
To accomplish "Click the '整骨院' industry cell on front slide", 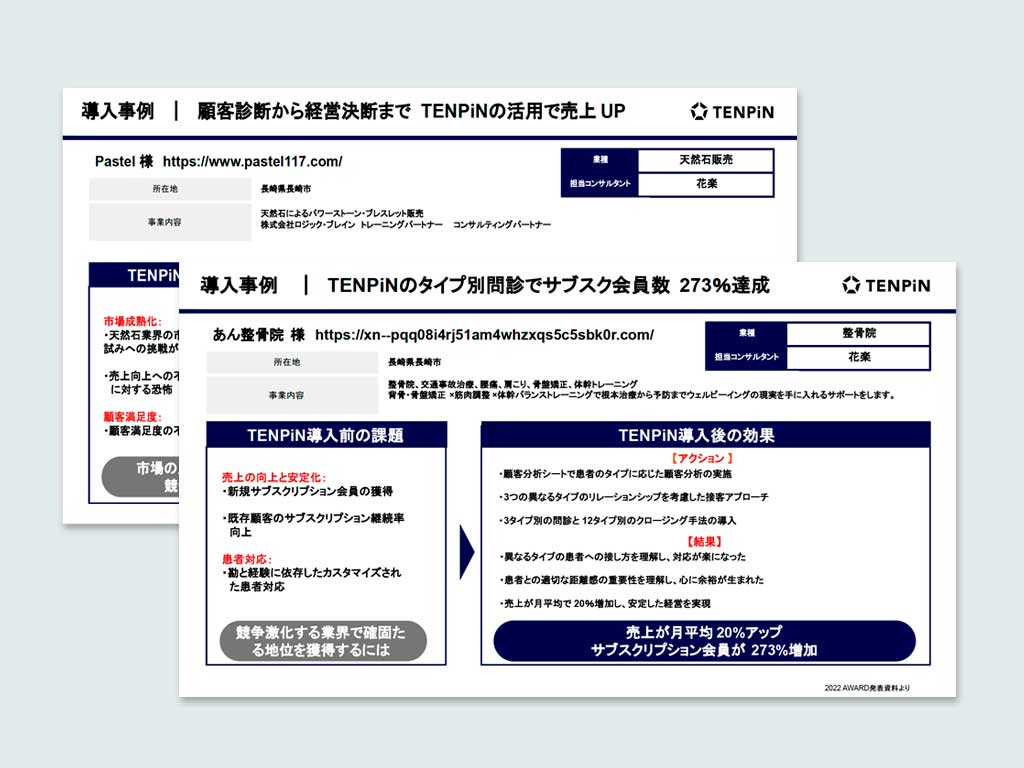I will [858, 333].
